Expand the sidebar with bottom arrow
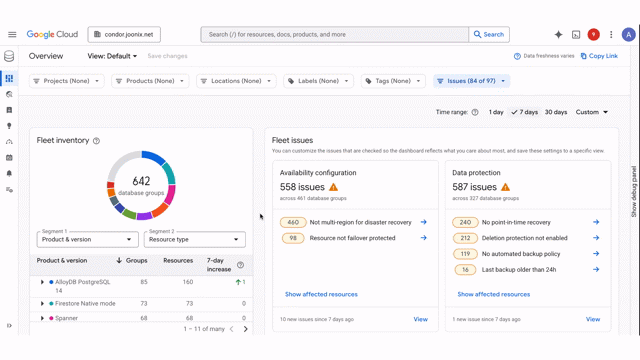 point(9,326)
